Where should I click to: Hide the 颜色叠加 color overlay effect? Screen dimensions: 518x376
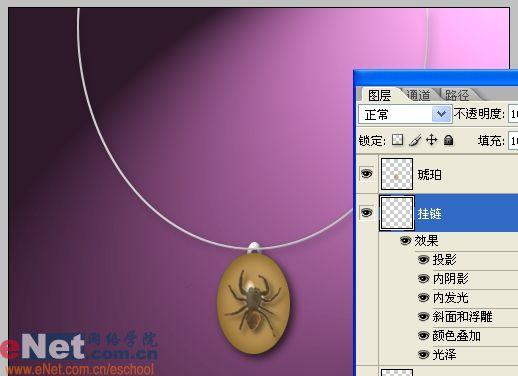point(423,336)
